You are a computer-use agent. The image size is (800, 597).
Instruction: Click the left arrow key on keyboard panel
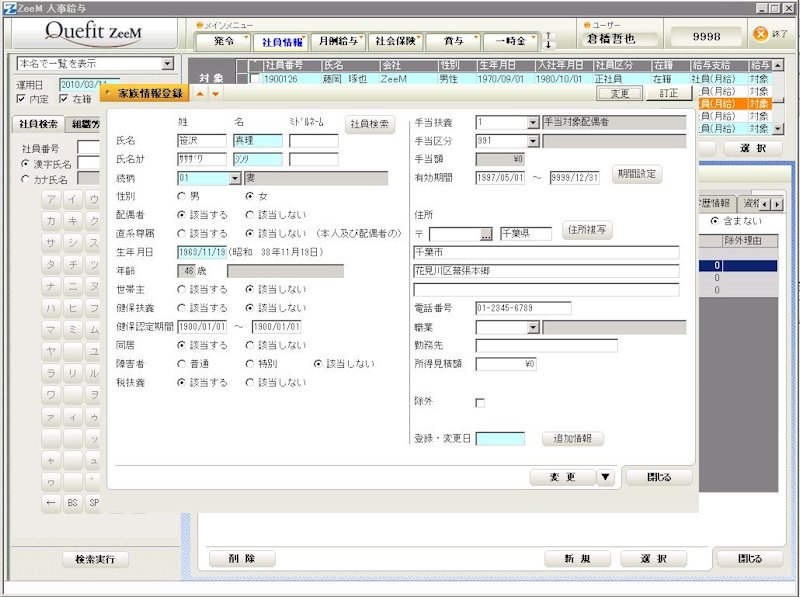51,503
